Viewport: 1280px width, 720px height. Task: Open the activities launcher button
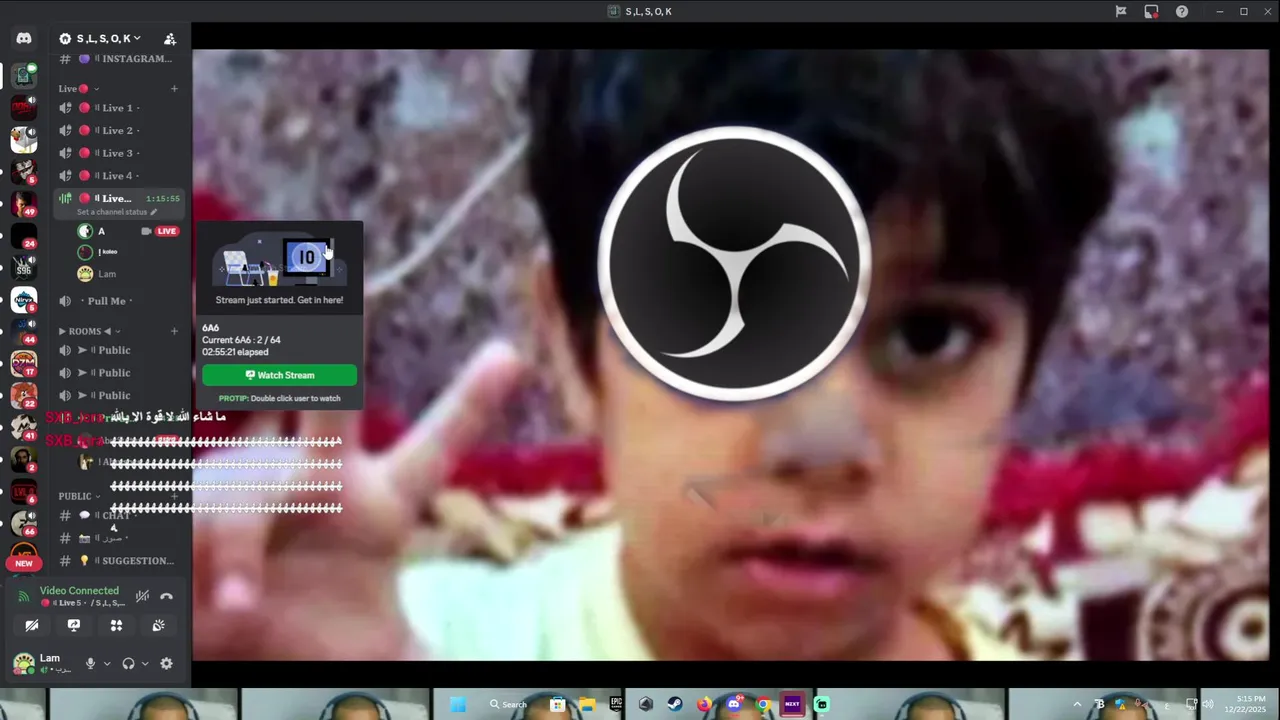tap(116, 625)
